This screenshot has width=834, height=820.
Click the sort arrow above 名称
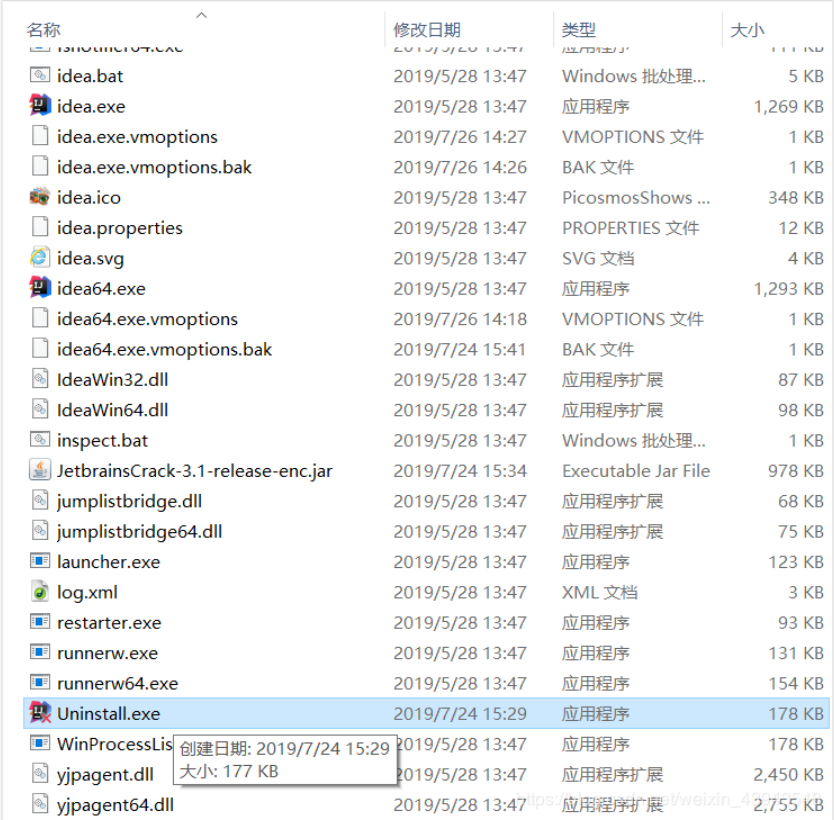pyautogui.click(x=201, y=15)
